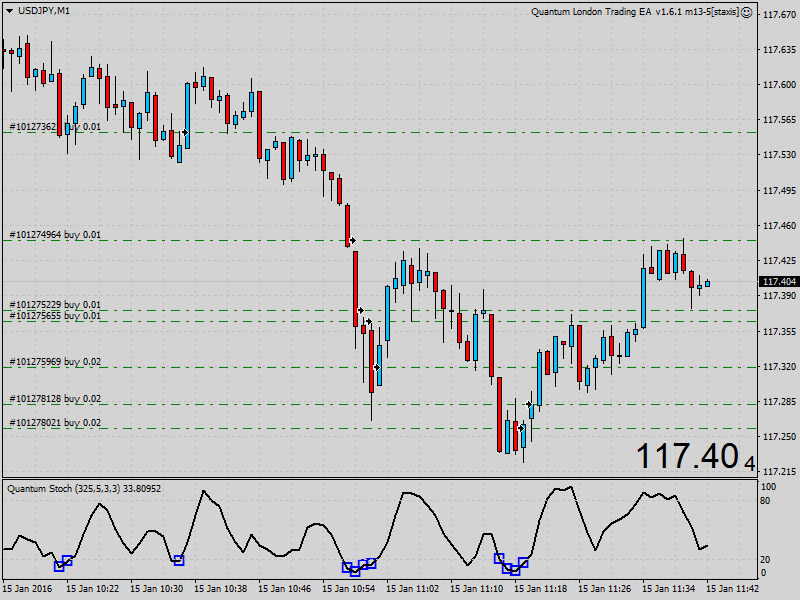
Task: Select order #101273622 buy 0.01 line label
Action: pos(55,127)
